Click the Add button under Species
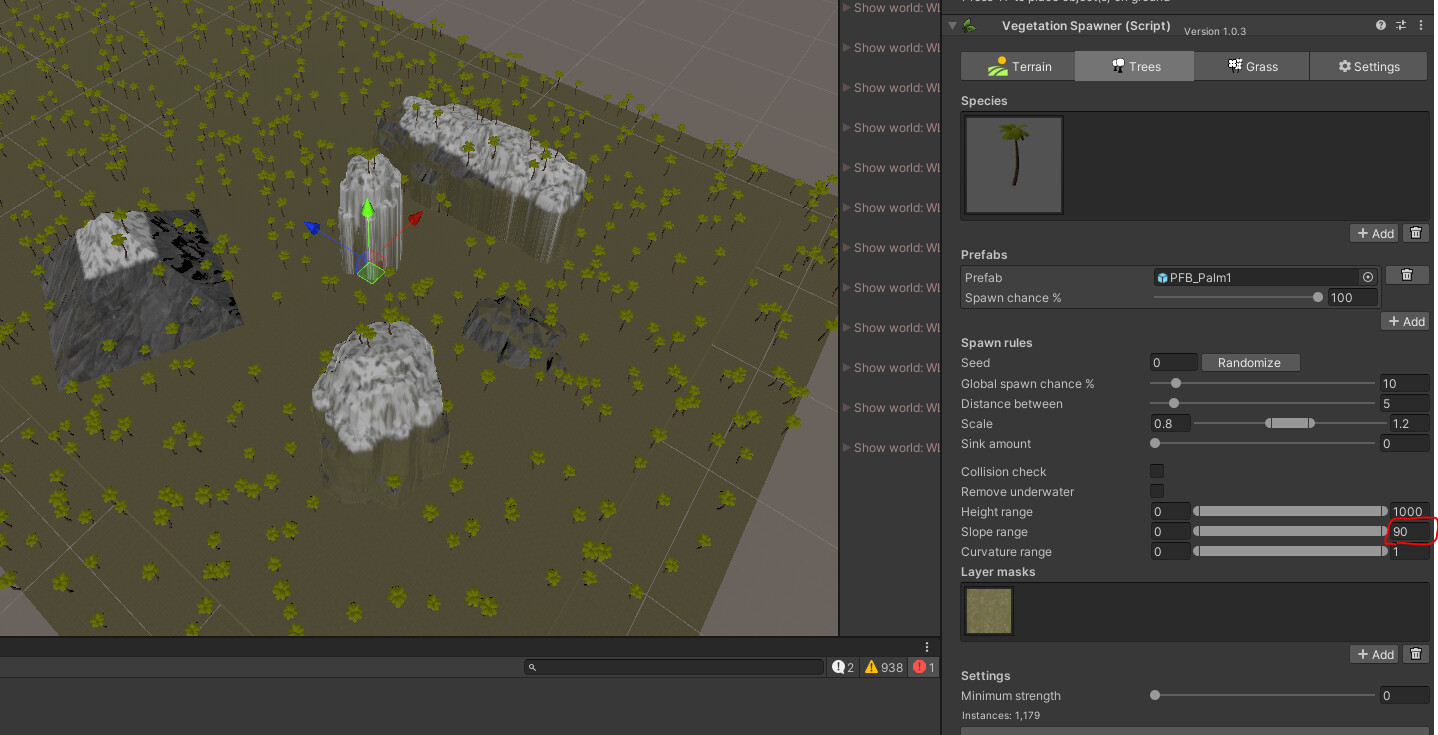Image resolution: width=1438 pixels, height=735 pixels. pyautogui.click(x=1374, y=232)
